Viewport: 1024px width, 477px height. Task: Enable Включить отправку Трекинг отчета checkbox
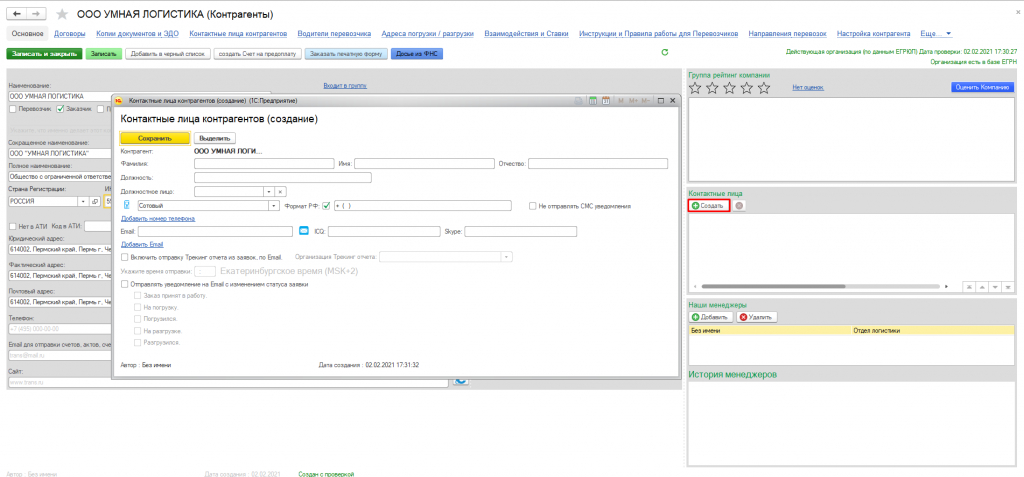pyautogui.click(x=125, y=257)
